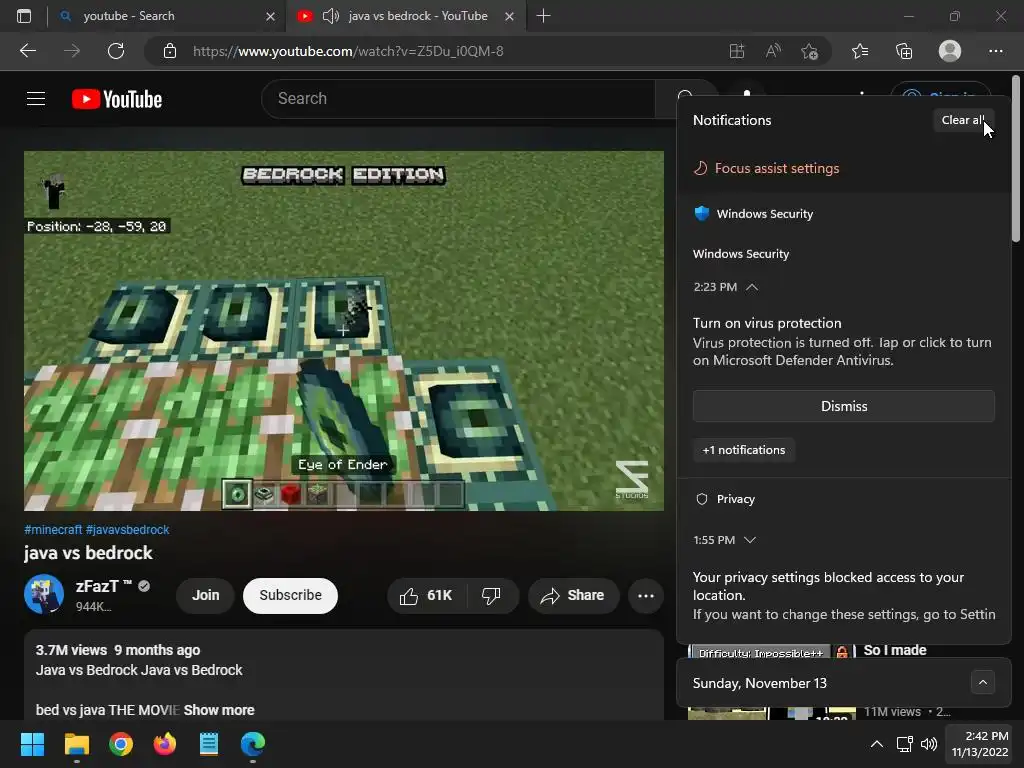Image resolution: width=1024 pixels, height=768 pixels.
Task: Mute the YouTube tab audio icon
Action: coord(331,16)
